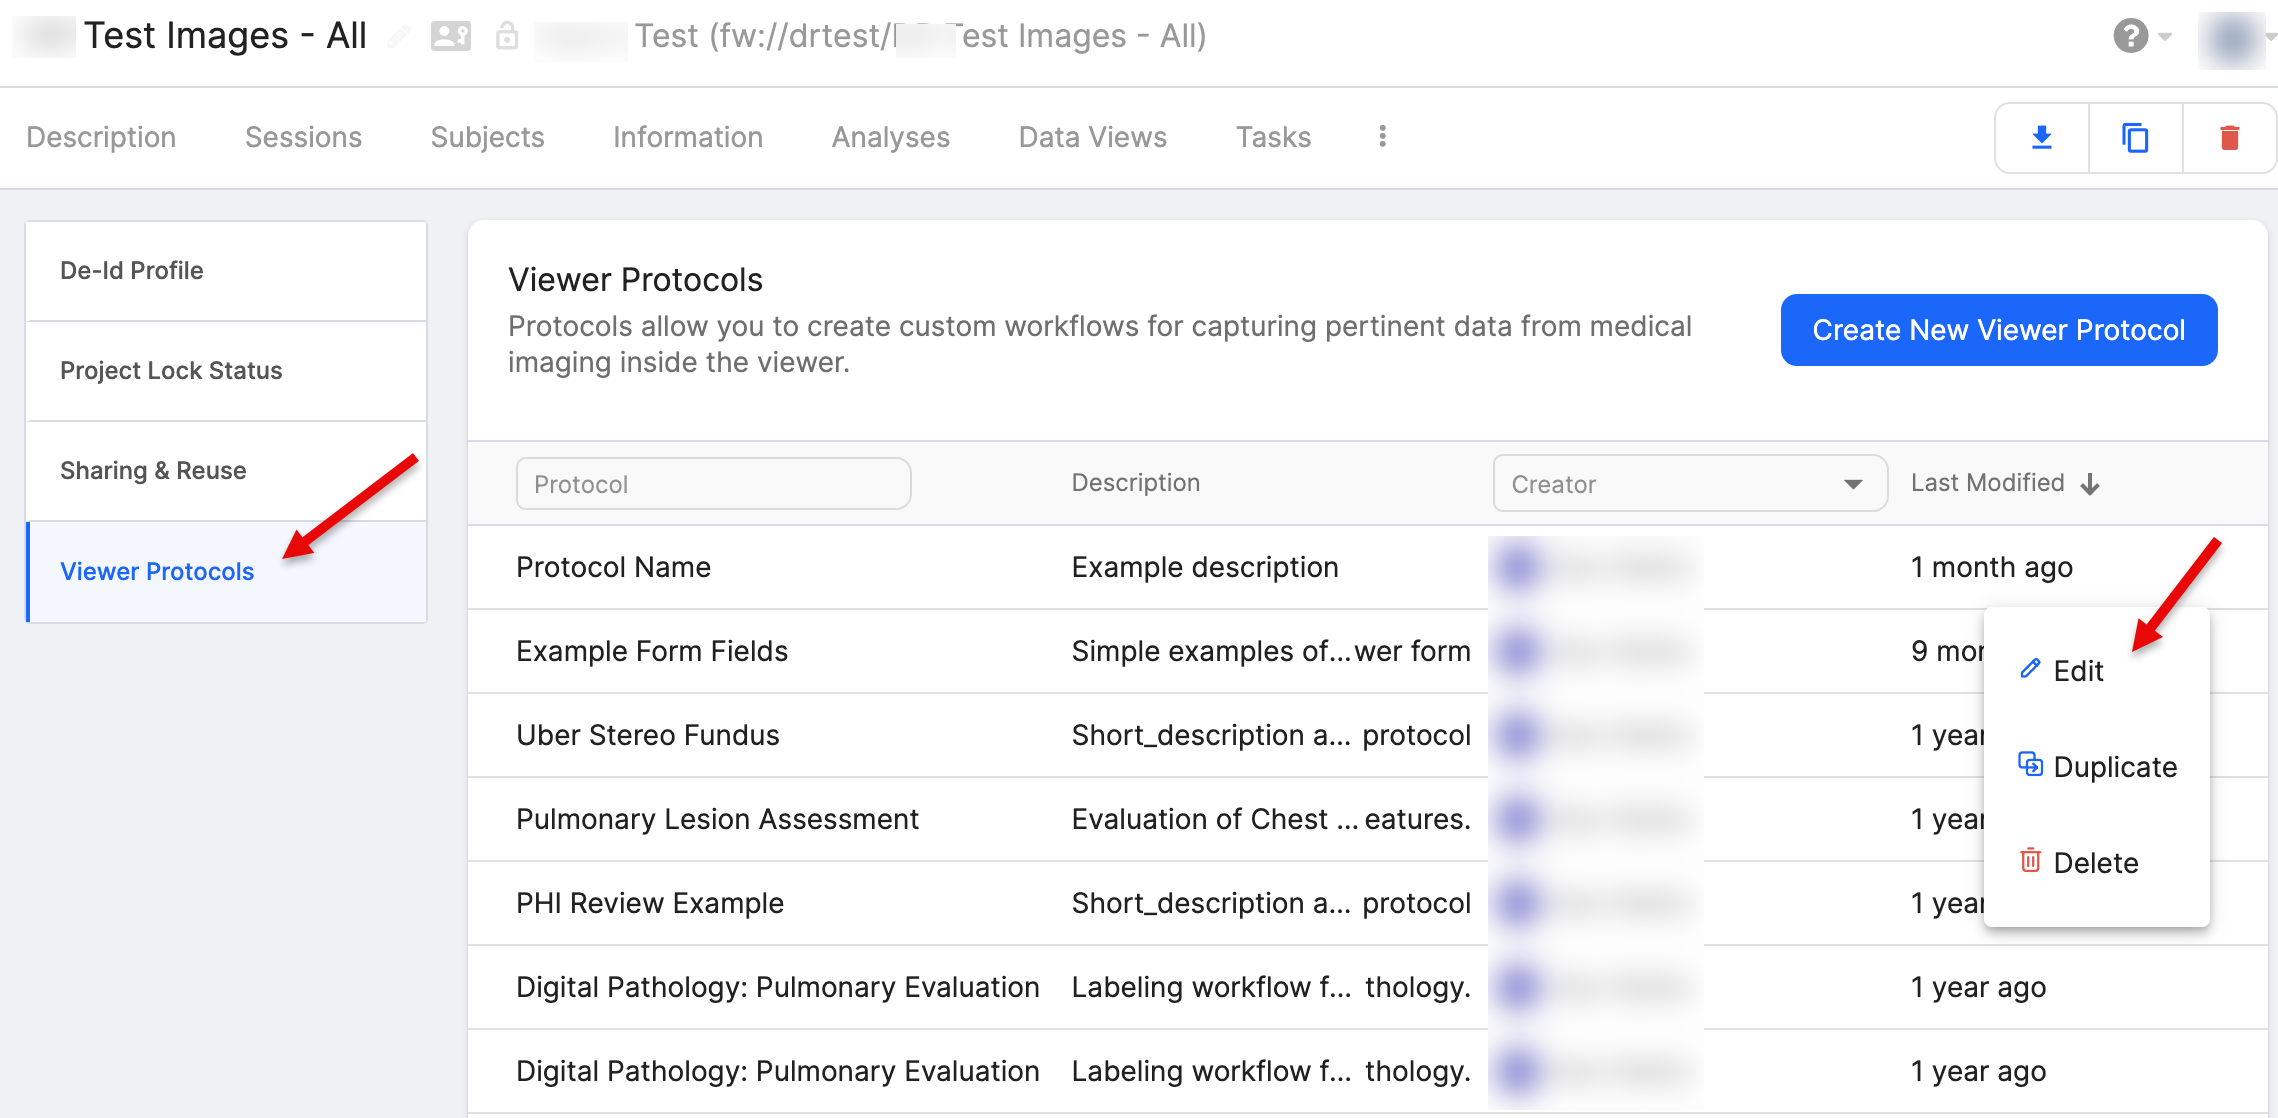Toggle Last Modified sort order arrow
2278x1118 pixels.
click(2090, 484)
